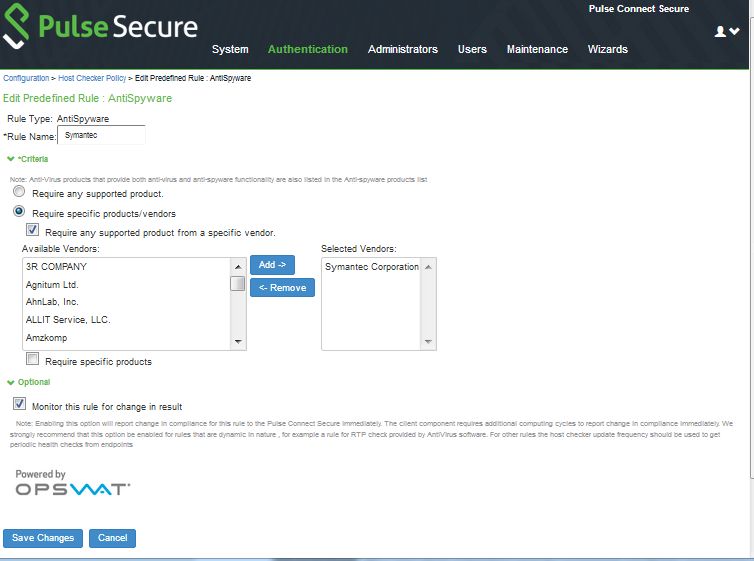
Task: Click the Available Vendors scrollbar thumb
Action: click(x=238, y=284)
